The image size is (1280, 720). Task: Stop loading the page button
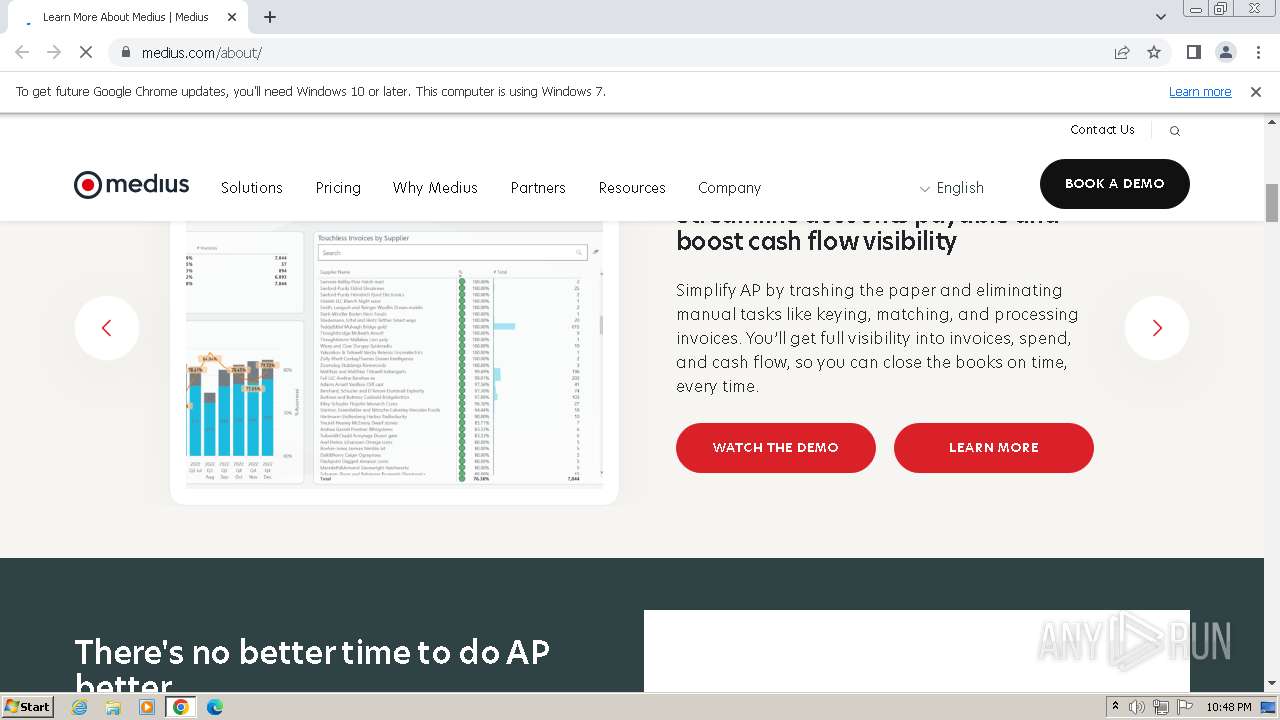pos(86,52)
